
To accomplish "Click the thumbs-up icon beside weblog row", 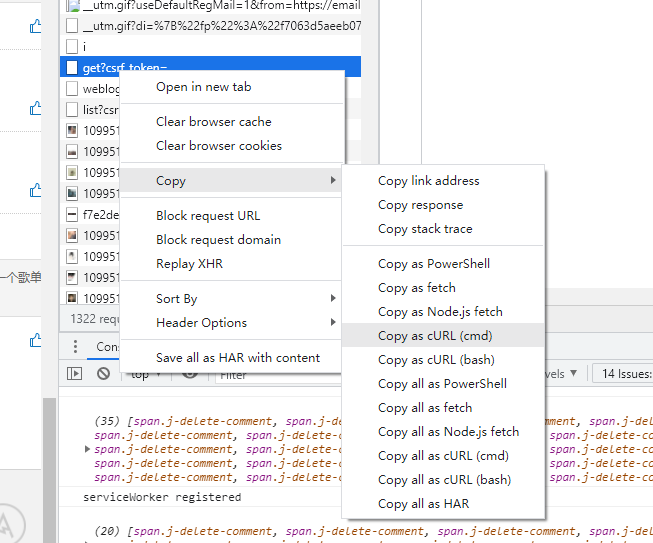I will (x=35, y=108).
